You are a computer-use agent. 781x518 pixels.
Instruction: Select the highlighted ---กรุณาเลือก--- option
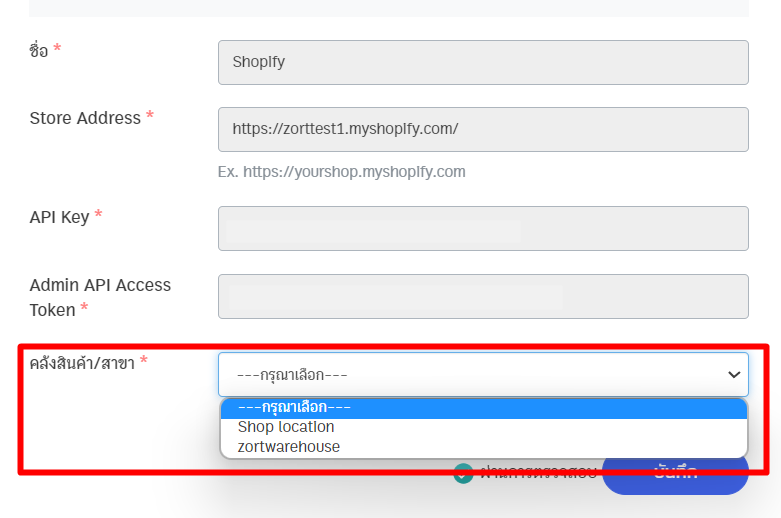click(x=483, y=408)
